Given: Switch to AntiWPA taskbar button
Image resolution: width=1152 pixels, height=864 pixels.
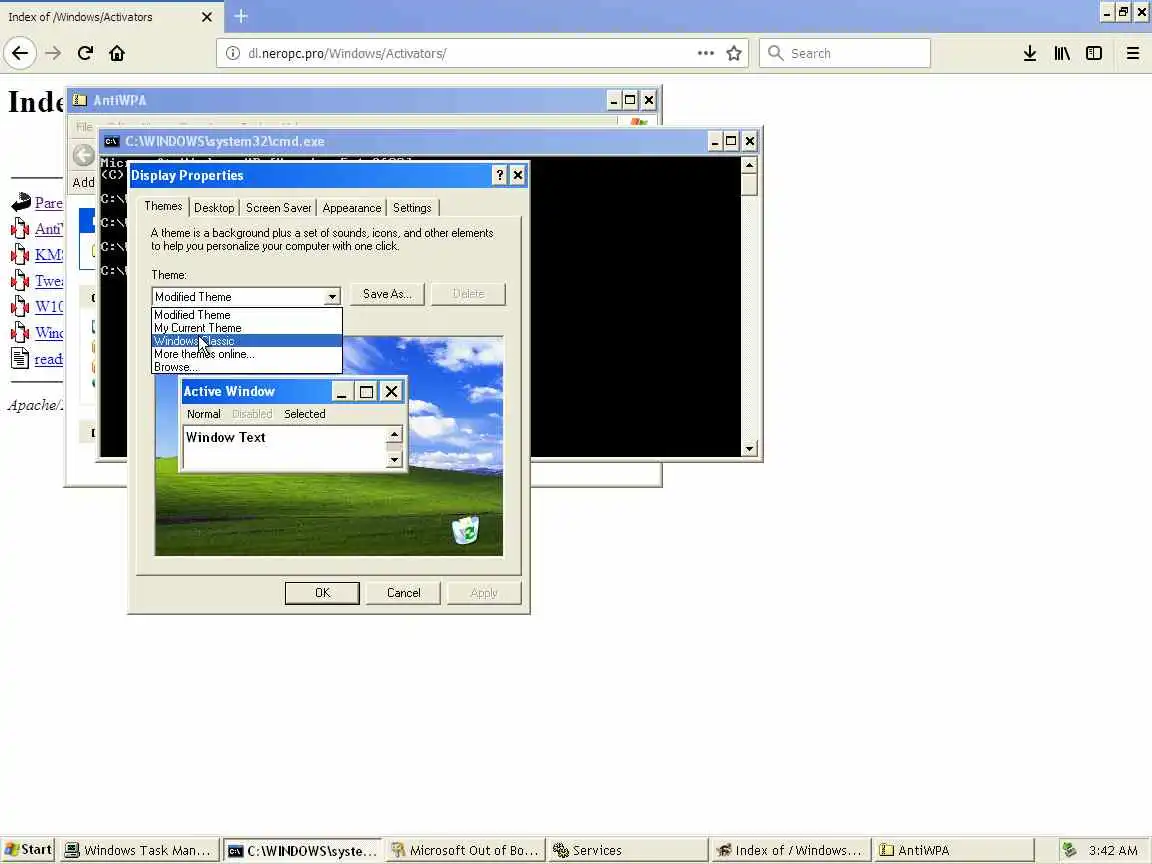Looking at the screenshot, I should pyautogui.click(x=954, y=850).
